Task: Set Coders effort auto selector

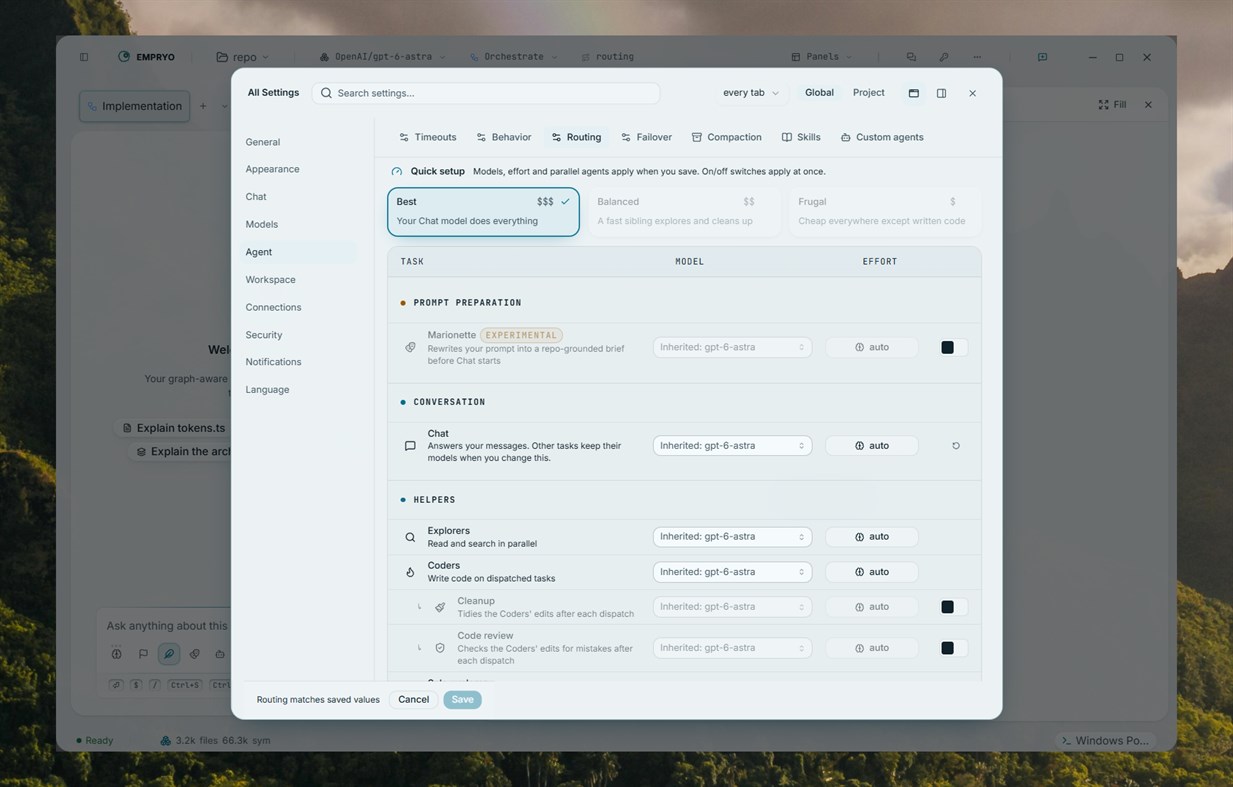Action: pos(871,572)
